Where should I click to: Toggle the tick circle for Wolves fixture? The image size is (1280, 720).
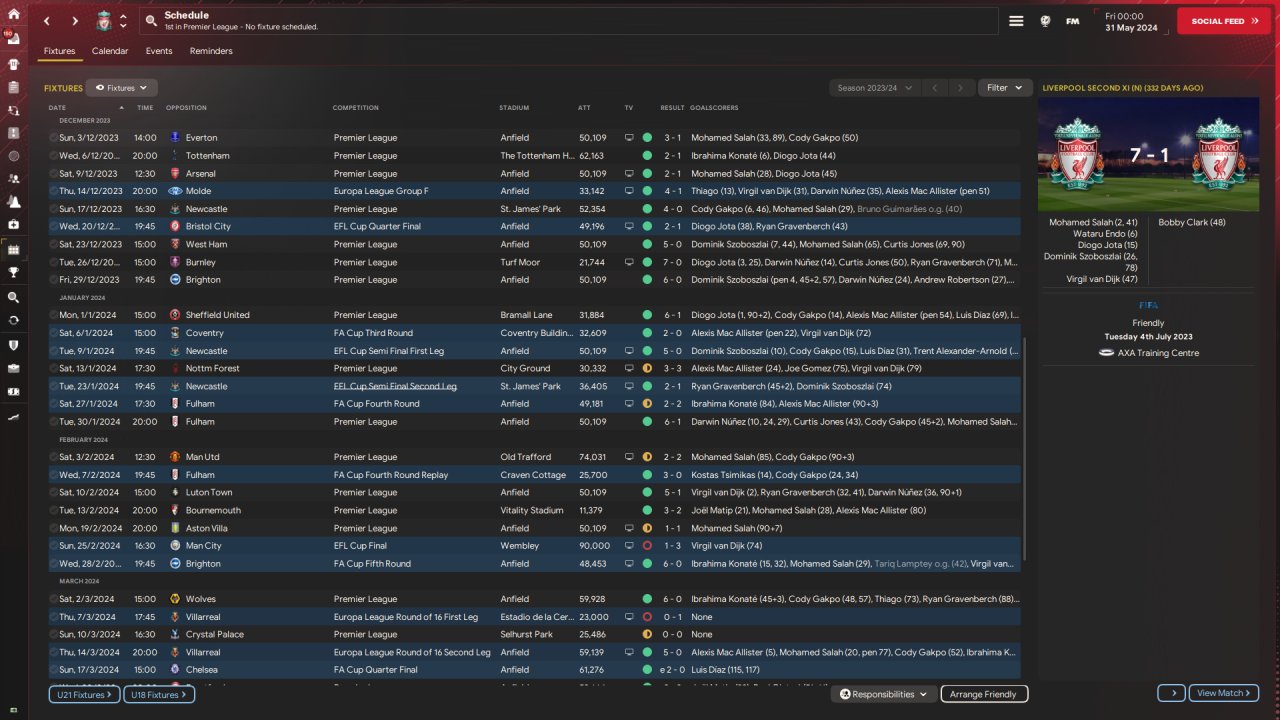coord(53,599)
